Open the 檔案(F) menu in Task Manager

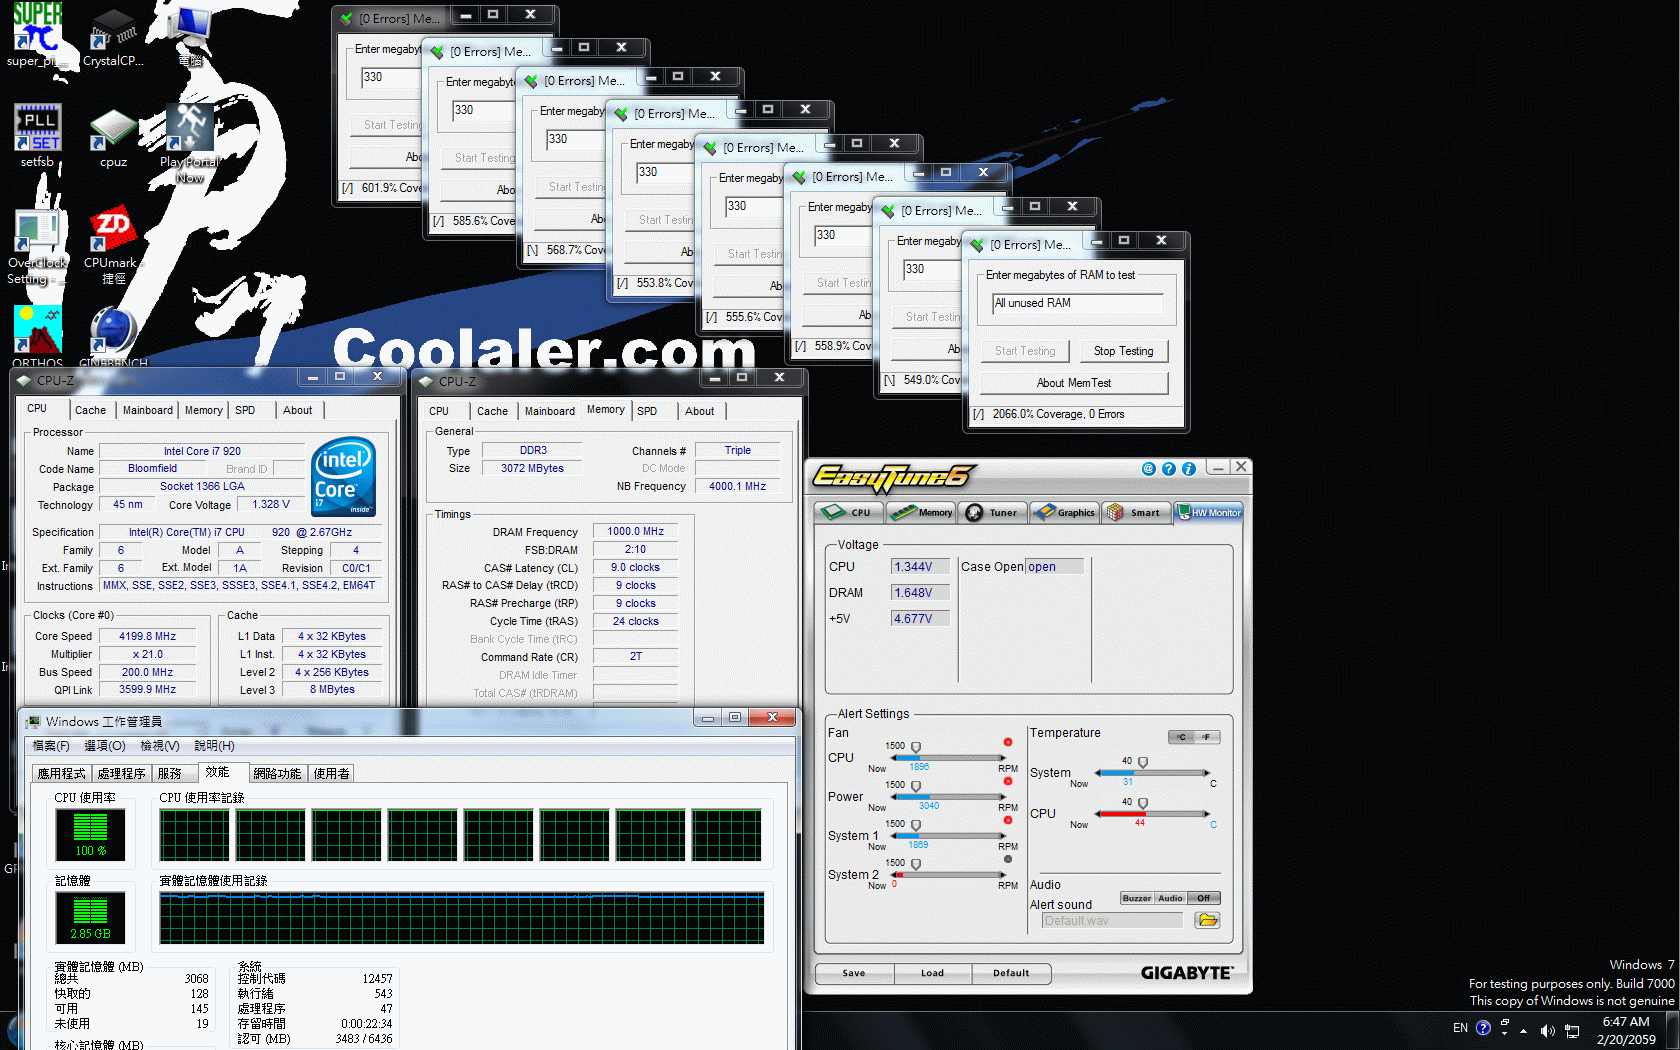point(51,746)
